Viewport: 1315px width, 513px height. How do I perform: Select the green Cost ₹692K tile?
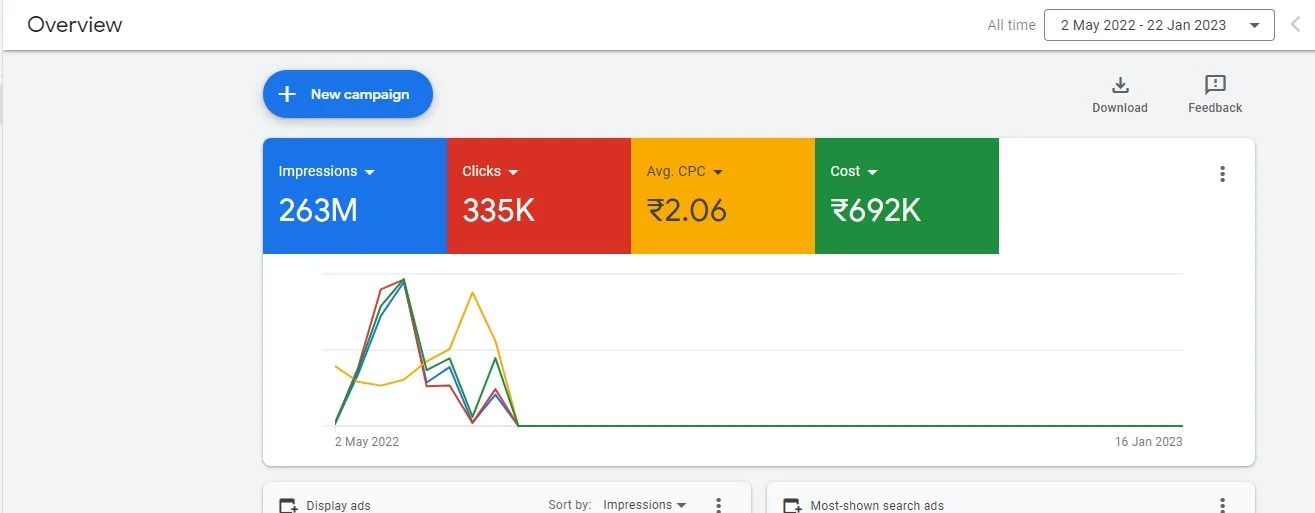(907, 196)
